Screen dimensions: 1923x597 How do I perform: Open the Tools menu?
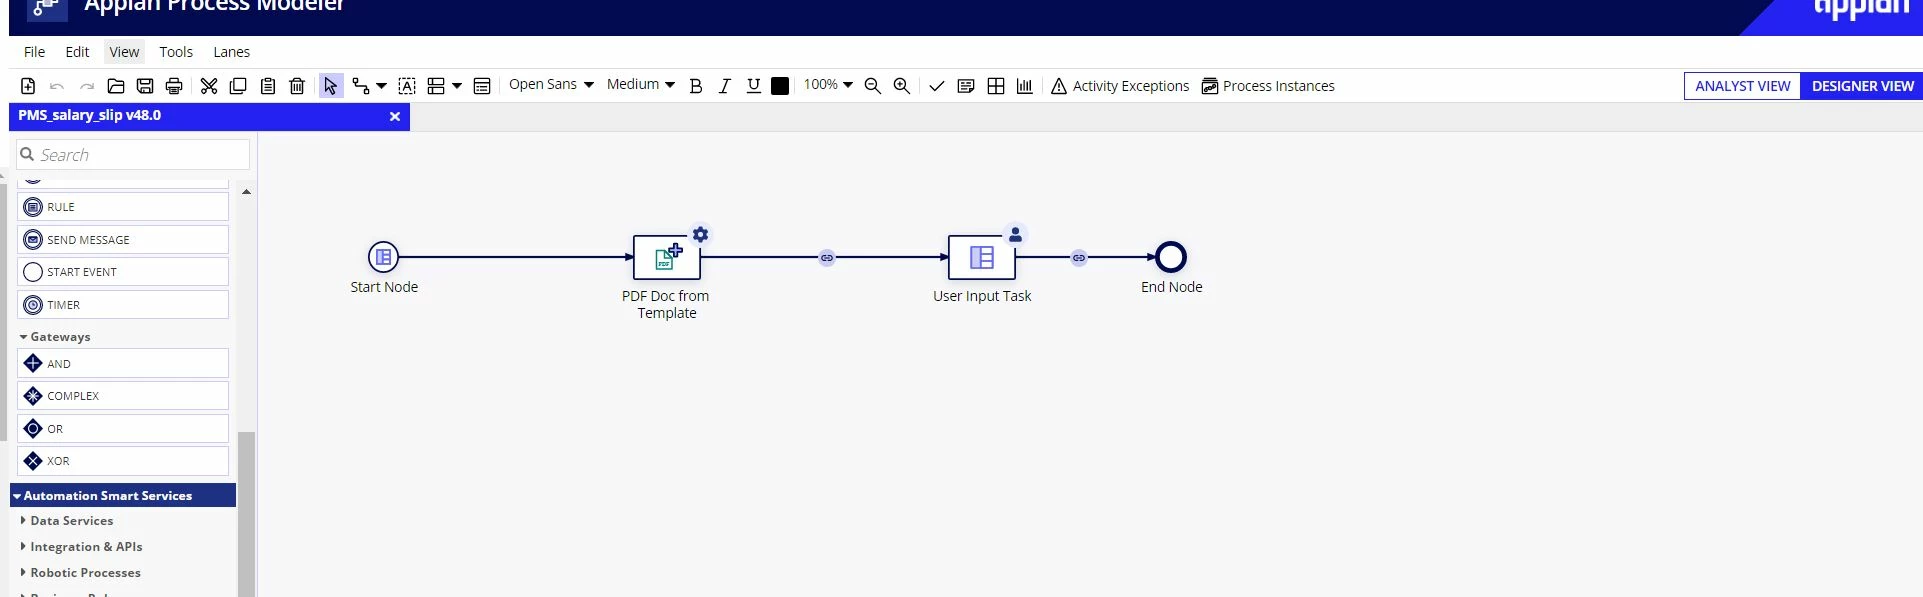coord(176,52)
